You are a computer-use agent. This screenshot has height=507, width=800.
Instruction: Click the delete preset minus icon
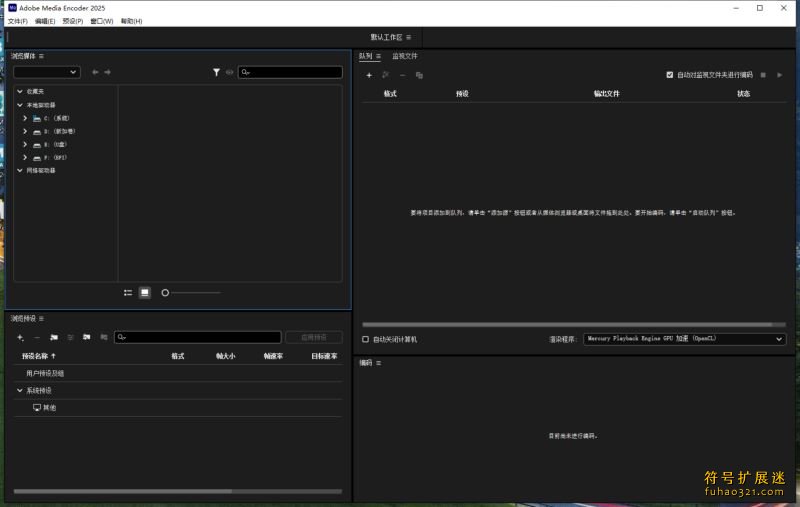click(x=37, y=337)
